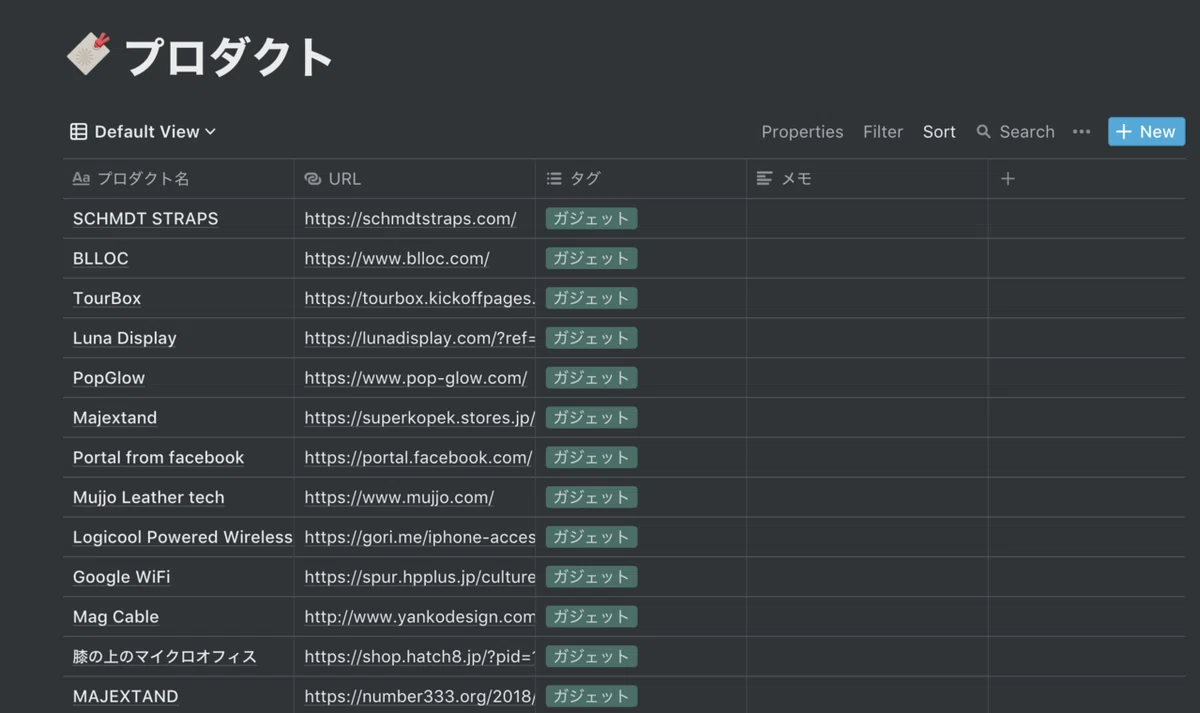Open the PopGlow row title
This screenshot has width=1200, height=713.
pyautogui.click(x=109, y=378)
